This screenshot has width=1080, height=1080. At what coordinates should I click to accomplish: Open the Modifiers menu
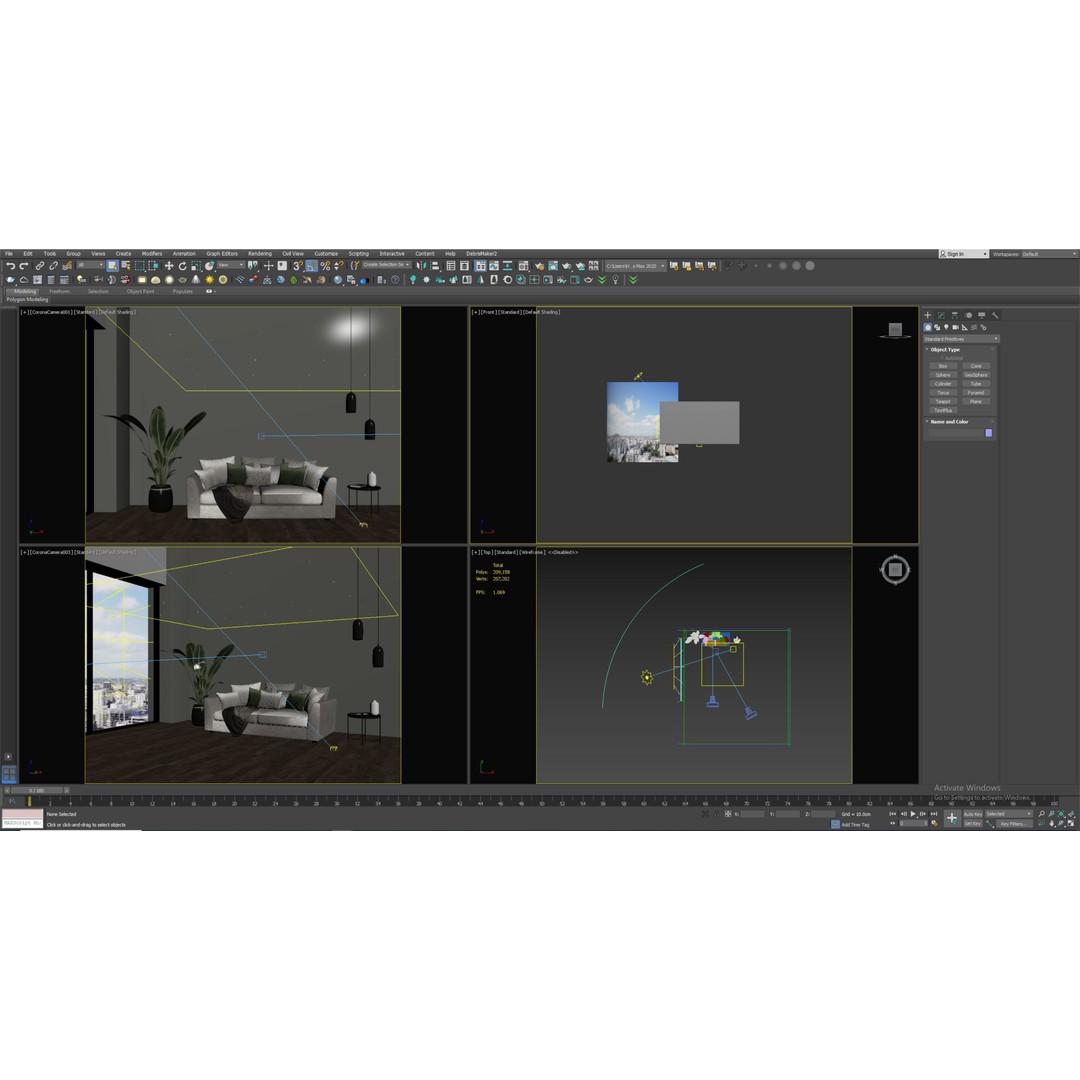coord(151,253)
